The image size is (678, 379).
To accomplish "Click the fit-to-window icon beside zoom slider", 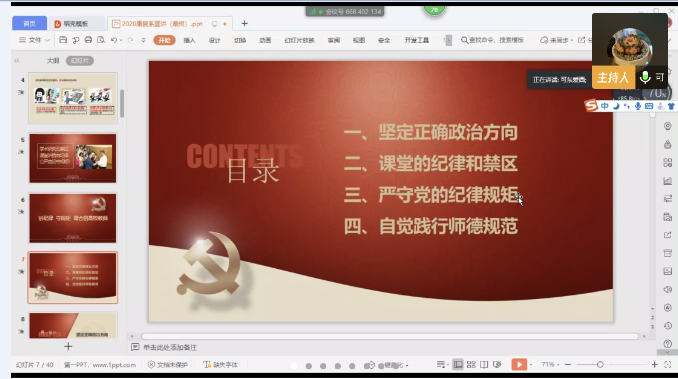I will point(668,365).
